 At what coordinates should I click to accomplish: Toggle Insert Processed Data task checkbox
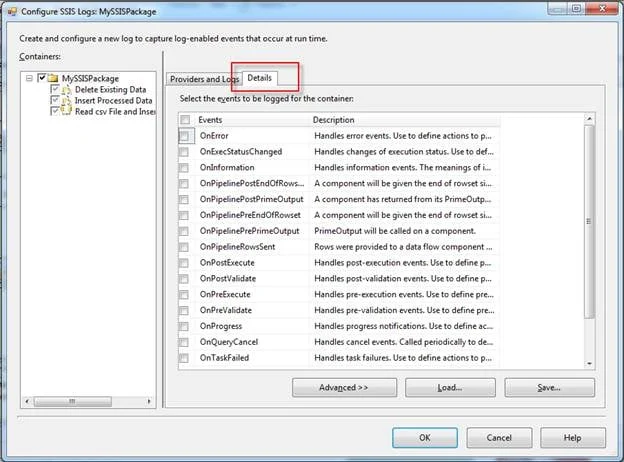[x=55, y=100]
